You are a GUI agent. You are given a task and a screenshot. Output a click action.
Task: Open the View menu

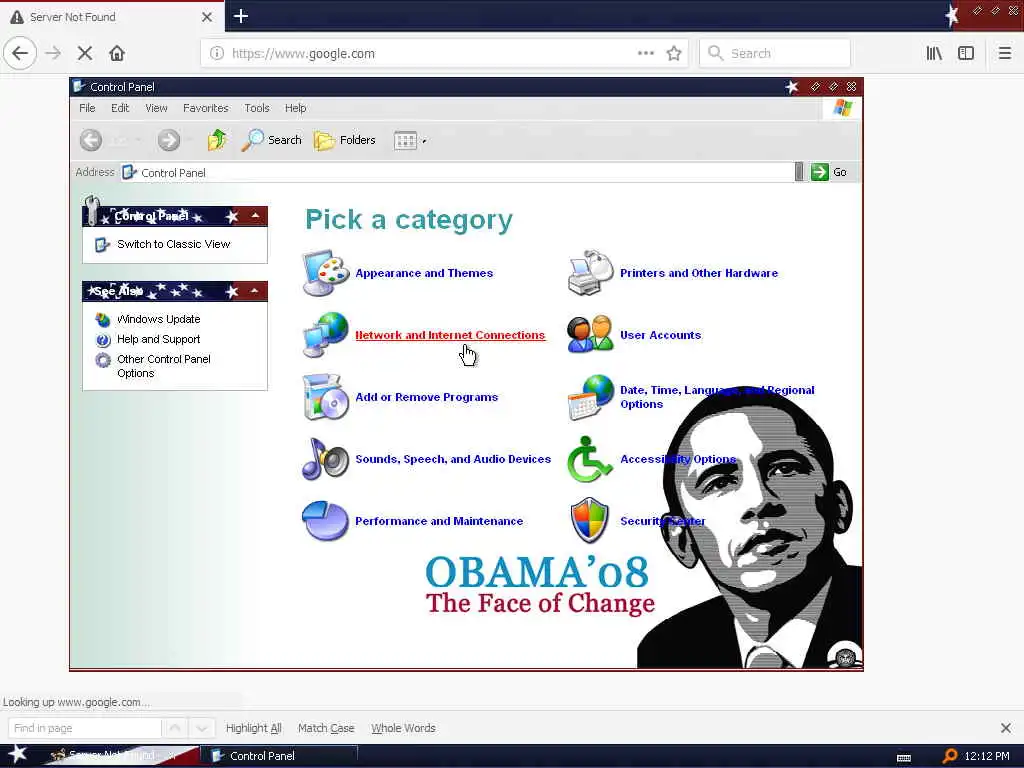pyautogui.click(x=156, y=108)
